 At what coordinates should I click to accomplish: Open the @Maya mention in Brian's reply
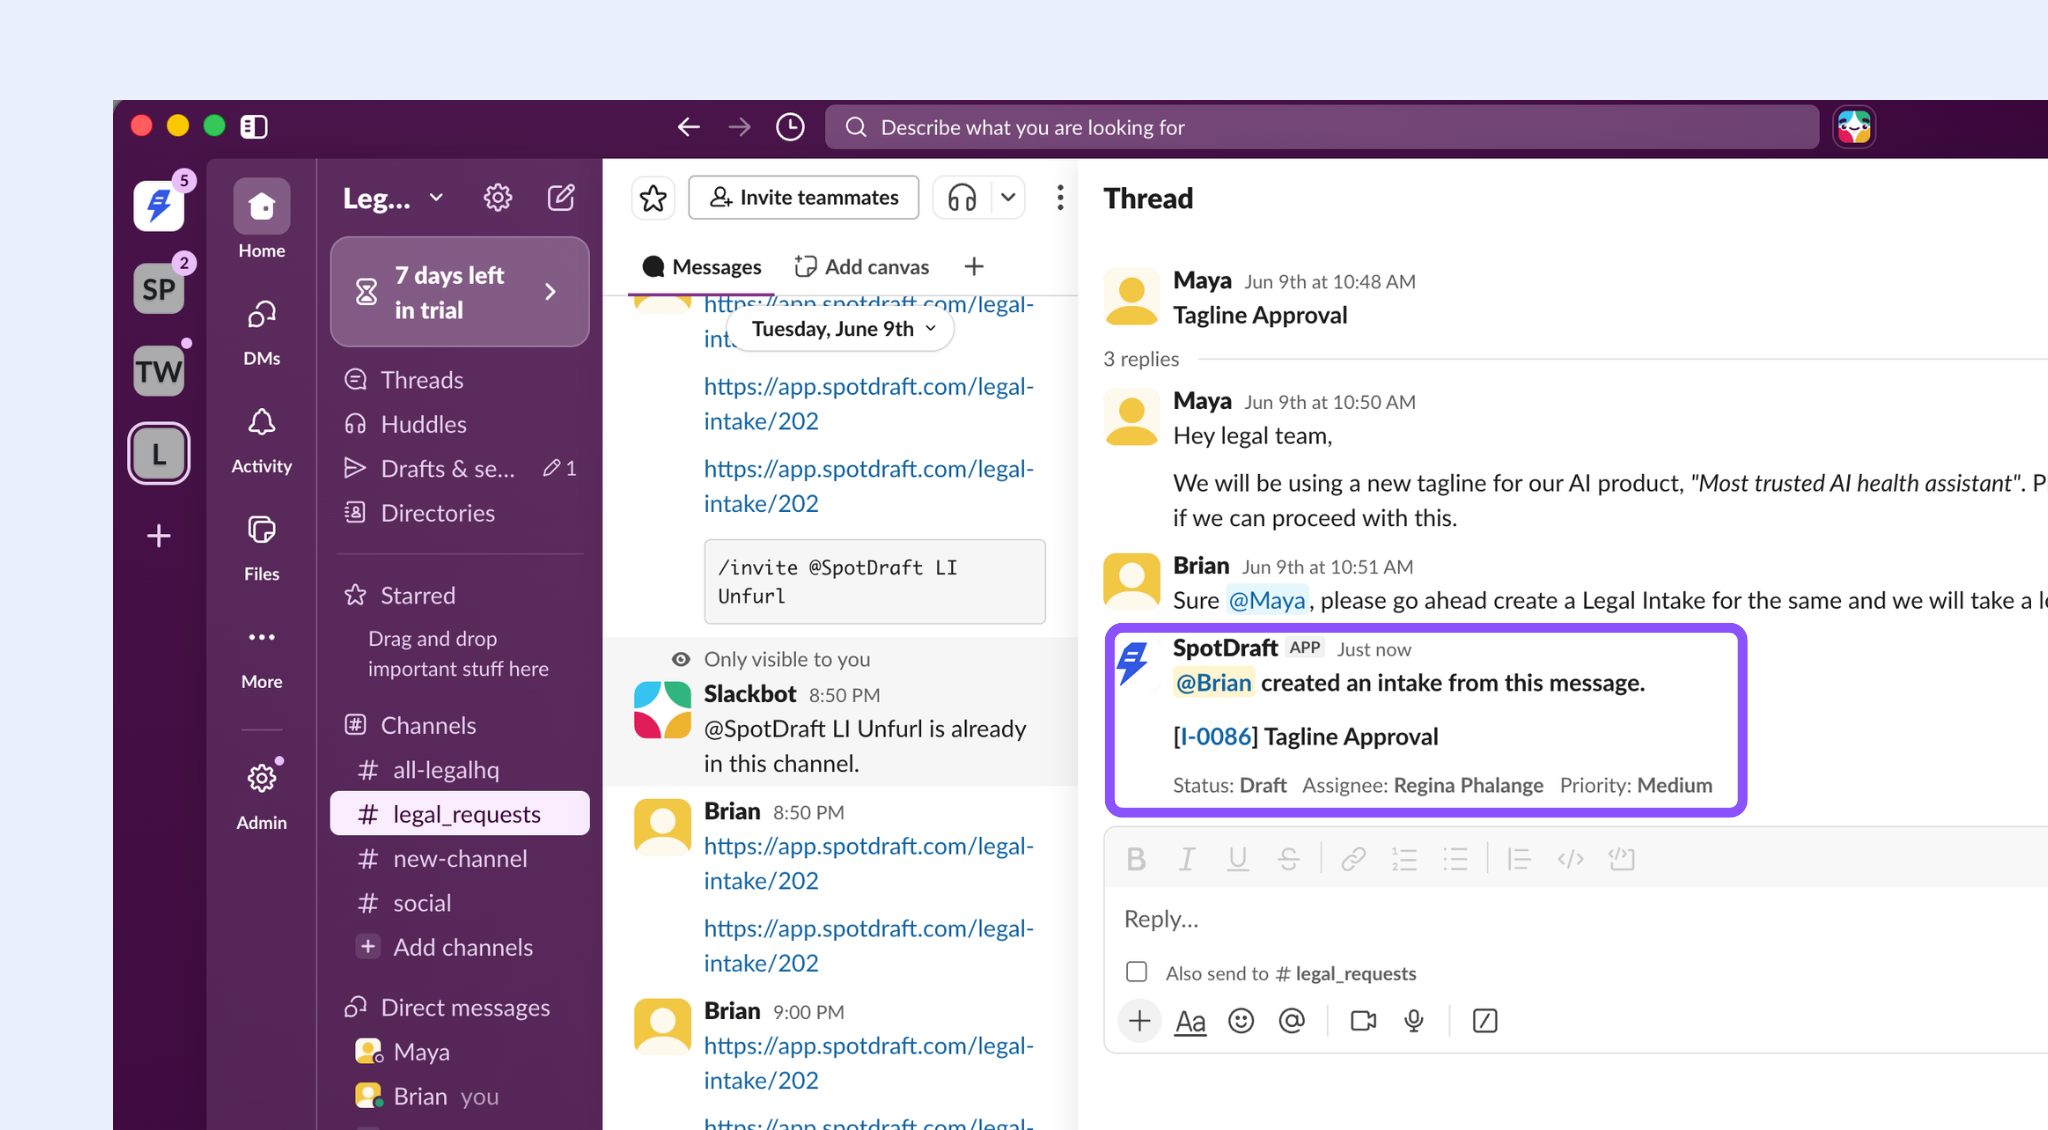pyautogui.click(x=1267, y=600)
